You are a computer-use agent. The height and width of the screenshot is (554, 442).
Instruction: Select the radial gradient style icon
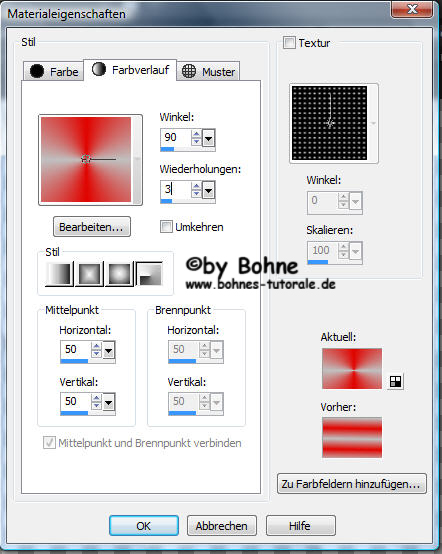point(149,274)
